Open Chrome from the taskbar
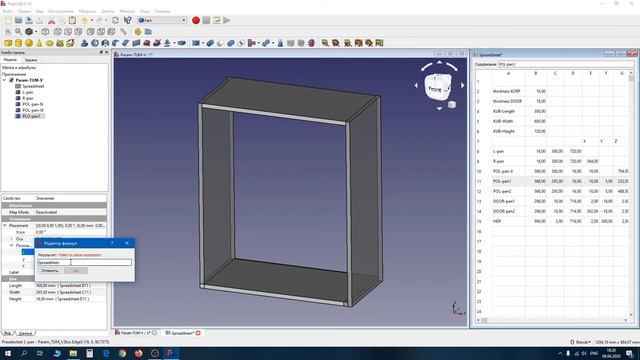This screenshot has height=360, width=640. pyautogui.click(x=122, y=353)
